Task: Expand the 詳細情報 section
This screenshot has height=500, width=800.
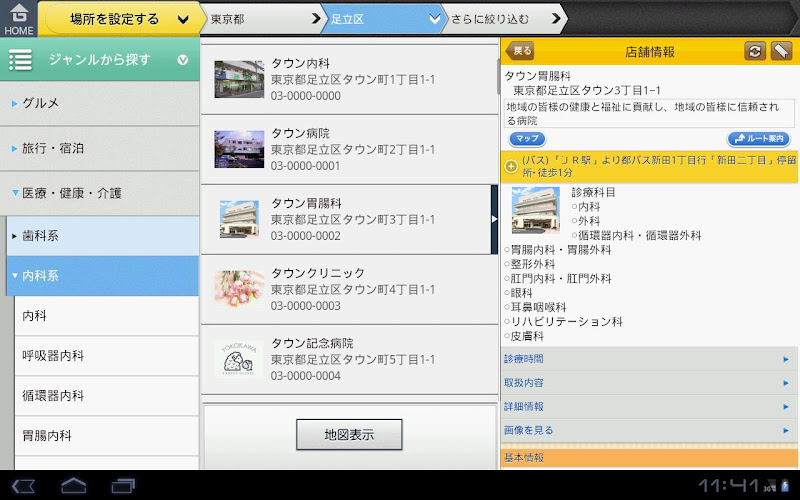Action: coord(649,407)
